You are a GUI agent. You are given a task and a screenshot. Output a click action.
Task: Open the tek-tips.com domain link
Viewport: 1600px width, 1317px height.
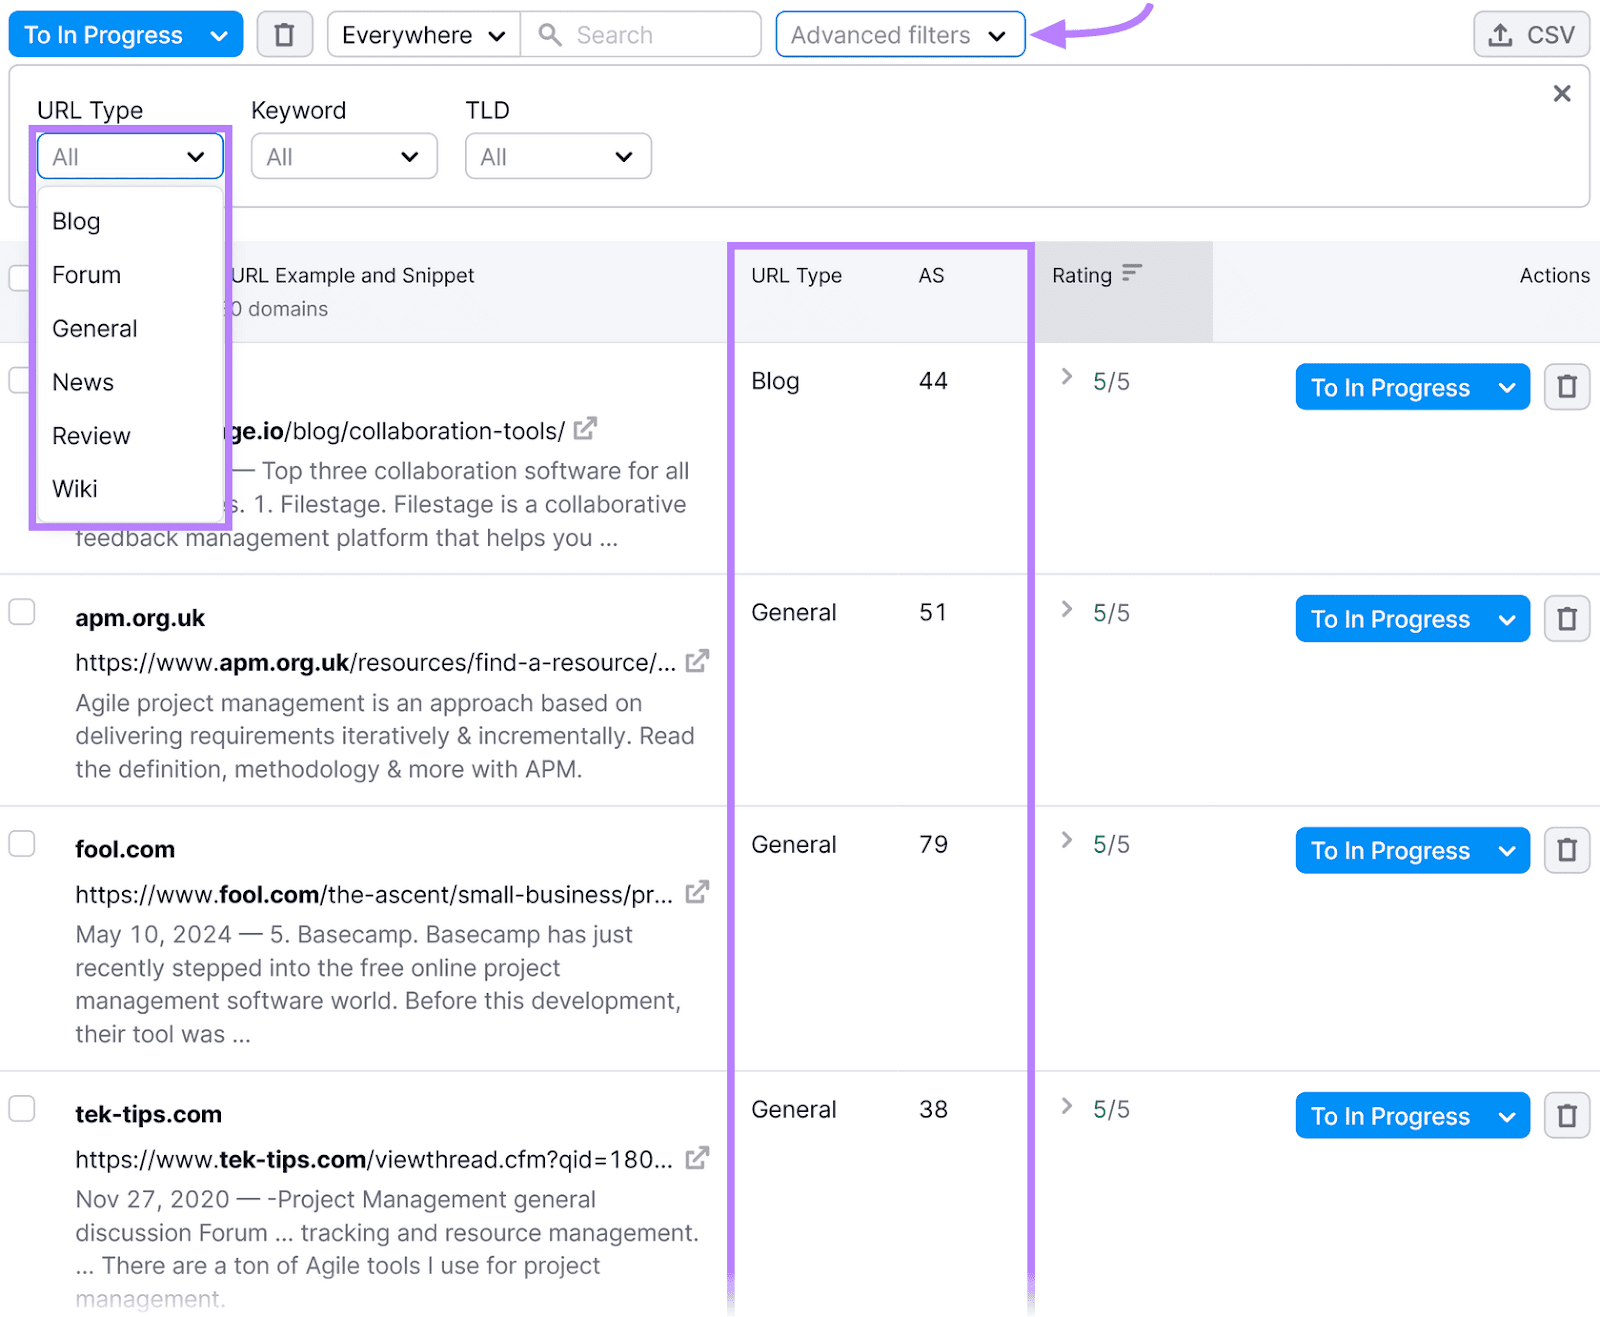pyautogui.click(x=149, y=1114)
